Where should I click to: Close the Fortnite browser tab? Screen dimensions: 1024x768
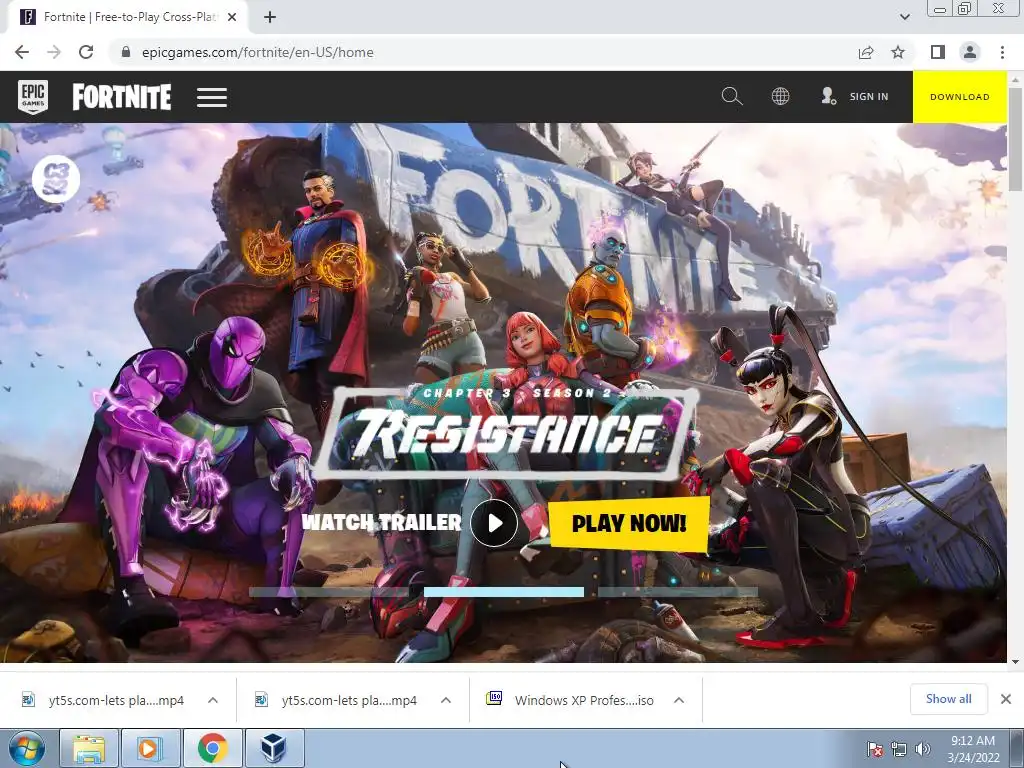pos(232,17)
